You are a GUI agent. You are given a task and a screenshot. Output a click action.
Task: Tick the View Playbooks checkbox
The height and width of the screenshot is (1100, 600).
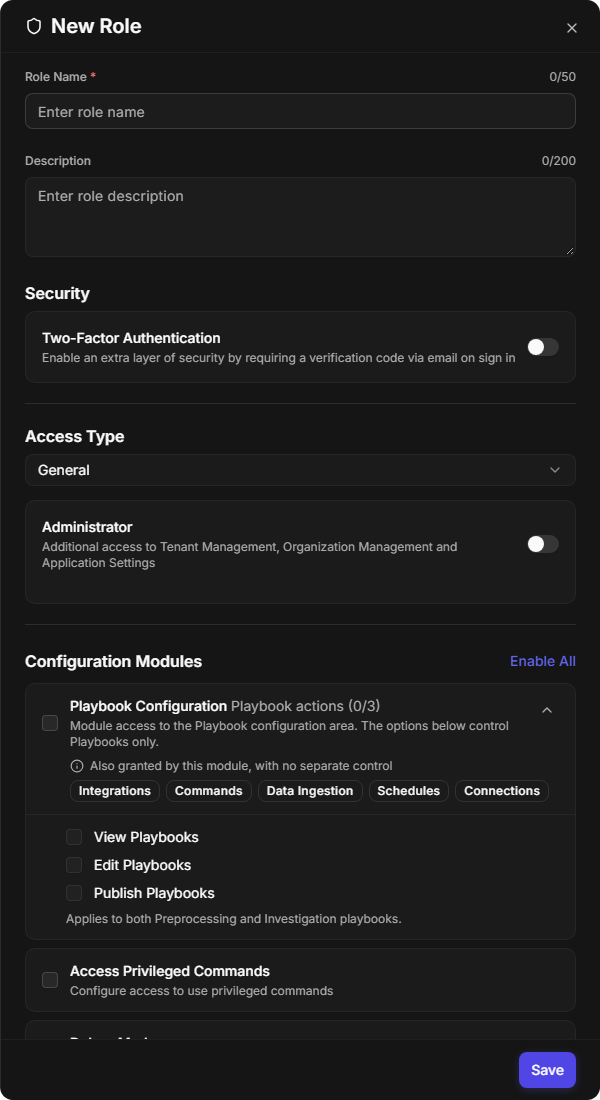pyautogui.click(x=74, y=837)
